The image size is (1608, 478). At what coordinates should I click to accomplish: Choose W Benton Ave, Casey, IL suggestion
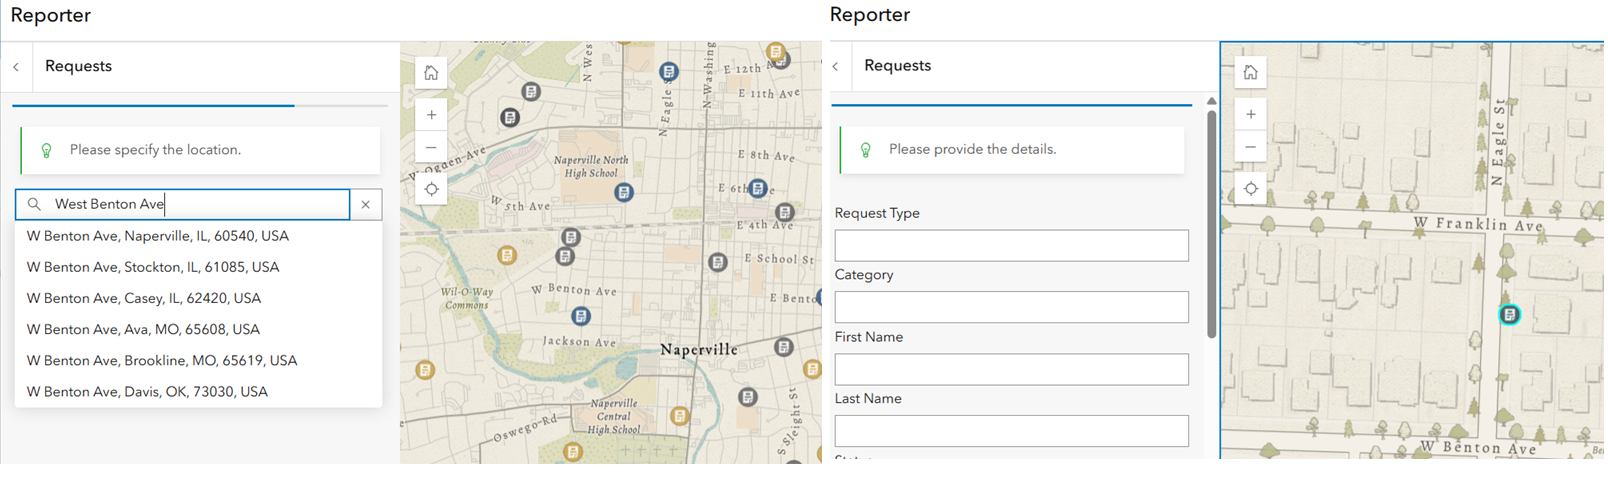coord(198,298)
